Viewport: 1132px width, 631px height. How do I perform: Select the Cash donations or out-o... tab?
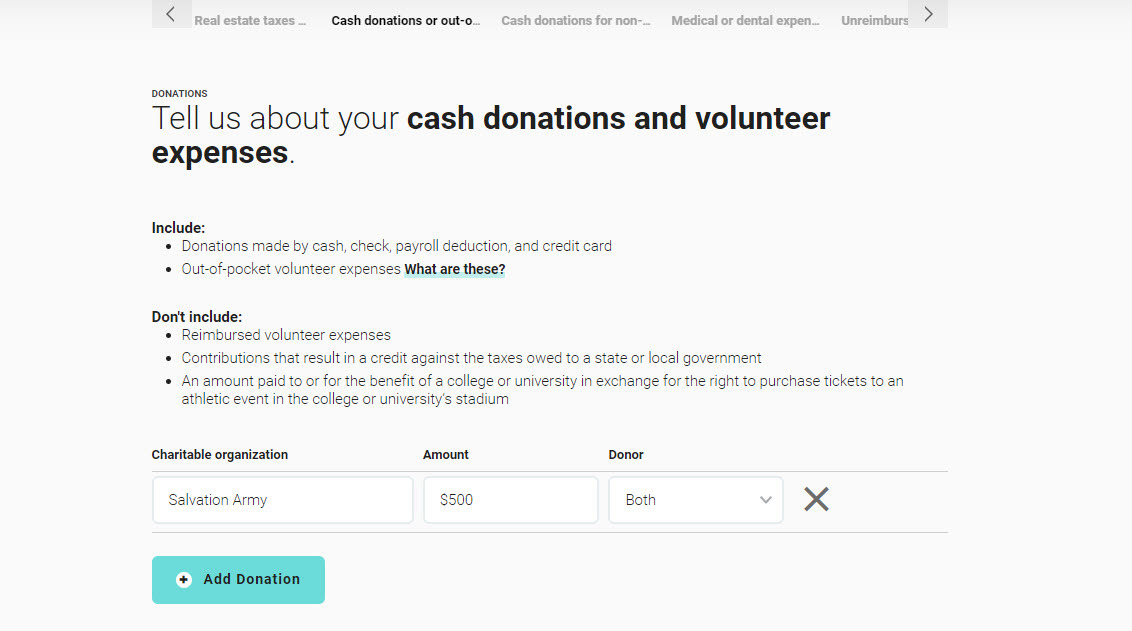coord(406,21)
